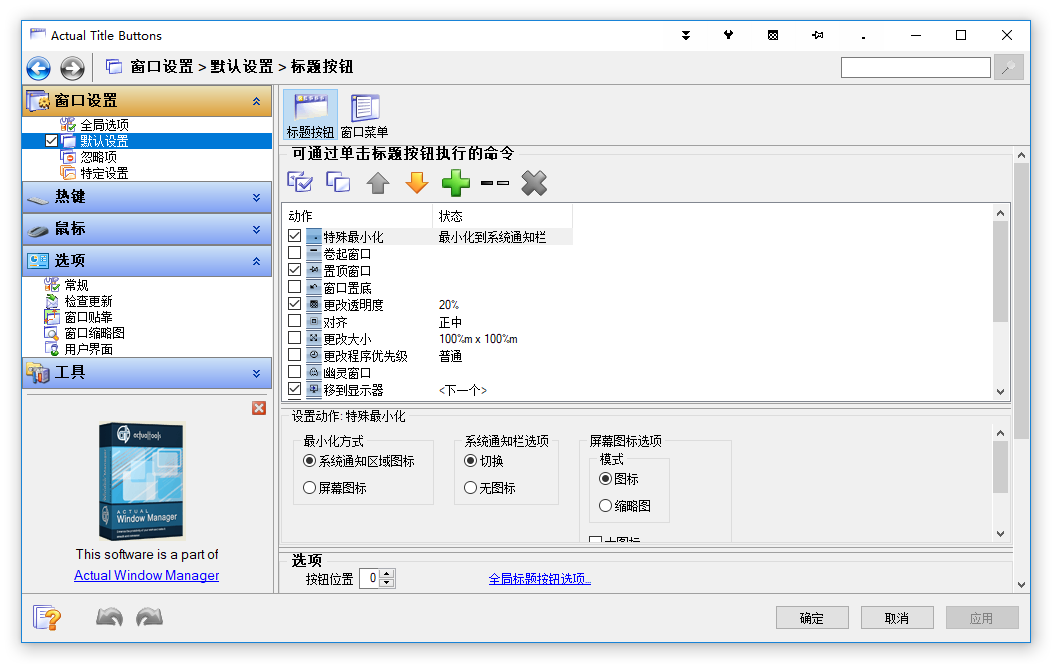Toggle 移到显示器 checkbox
Screen dimensions: 1053x664
[x=294, y=389]
